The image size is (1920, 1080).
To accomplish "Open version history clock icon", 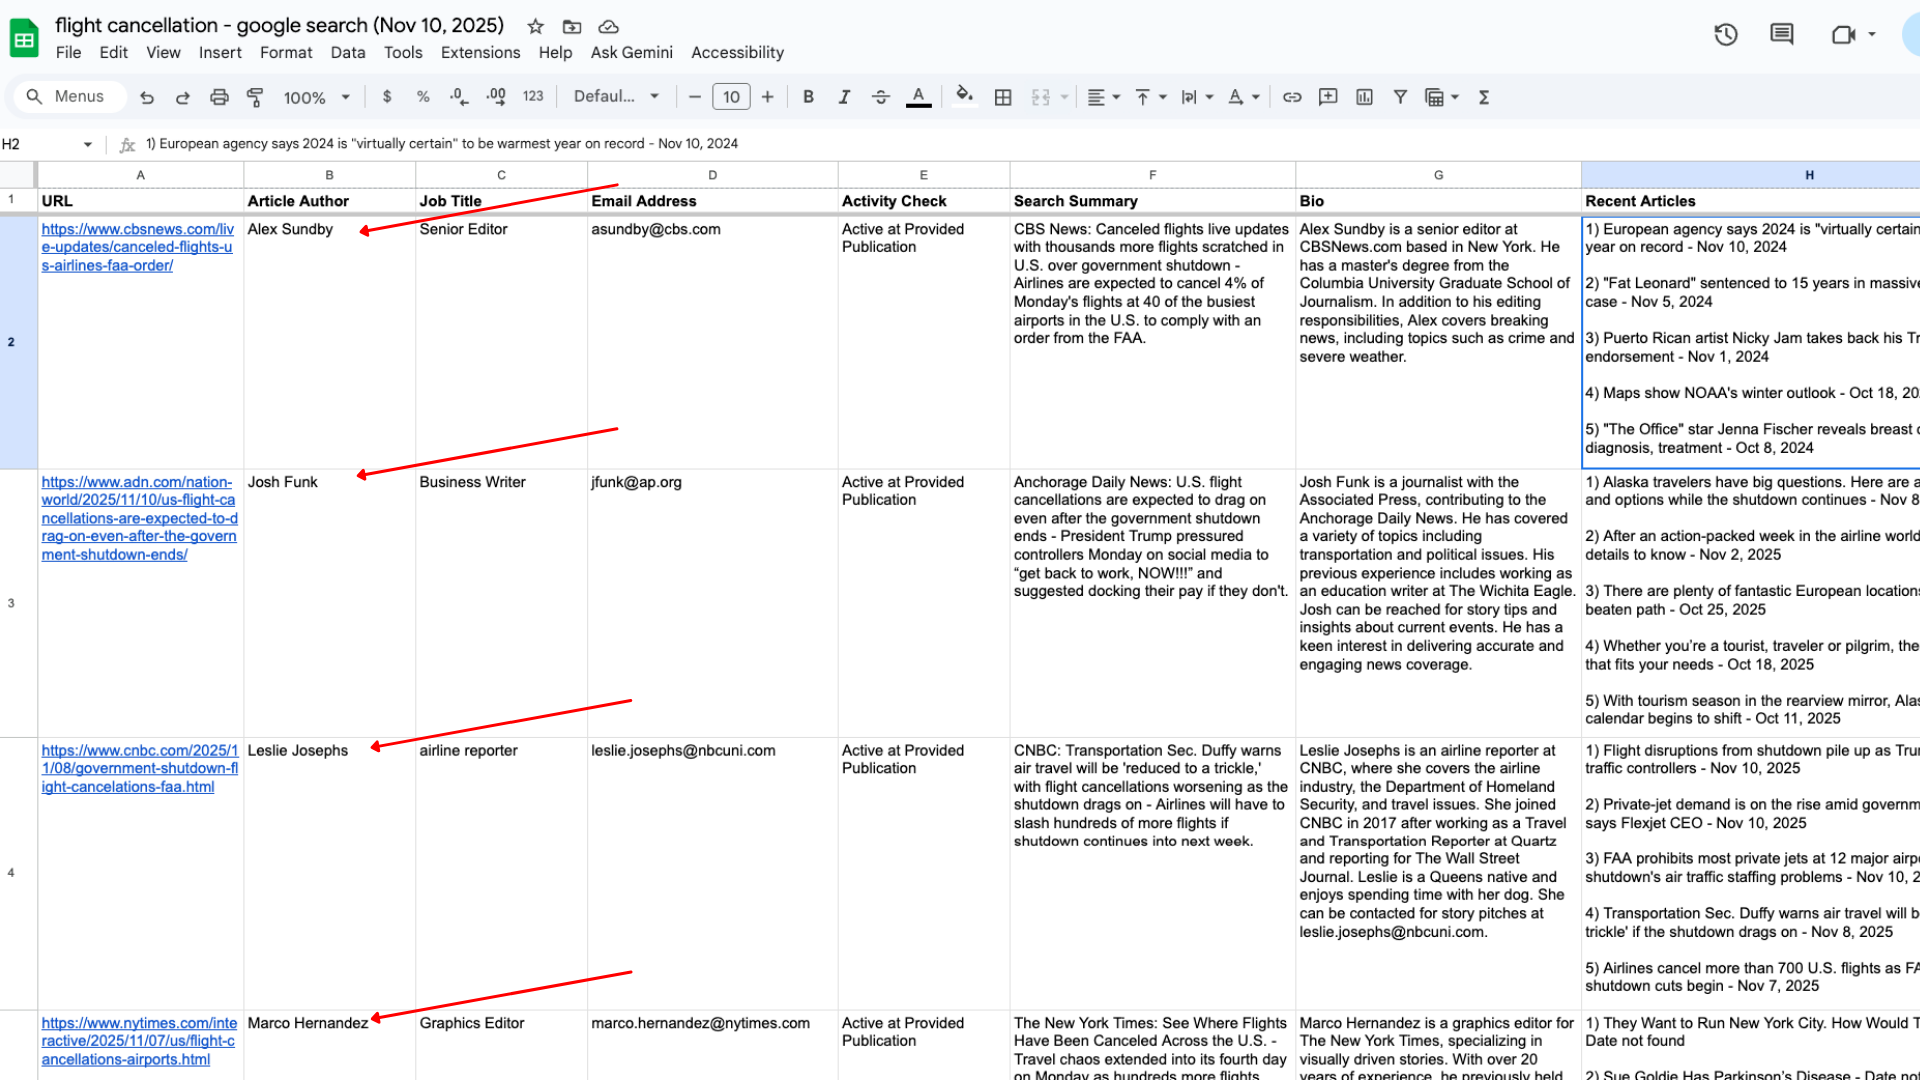I will click(1726, 35).
